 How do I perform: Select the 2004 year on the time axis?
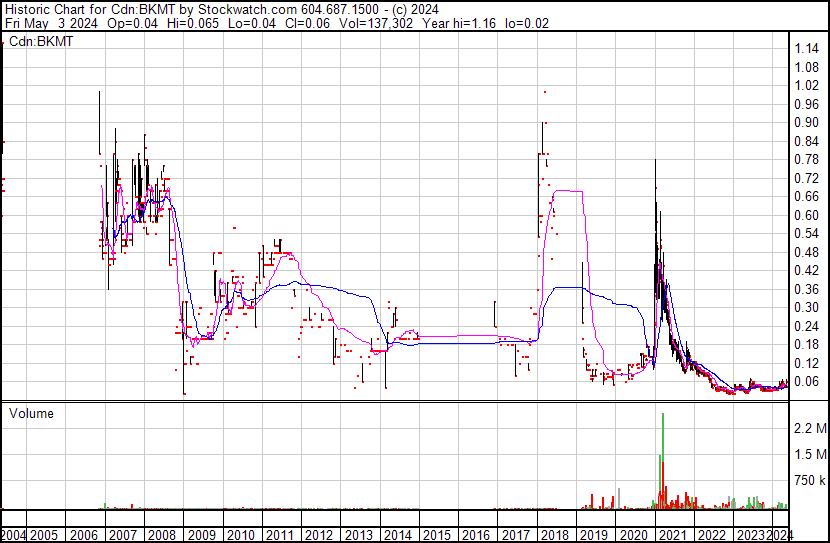(13, 535)
